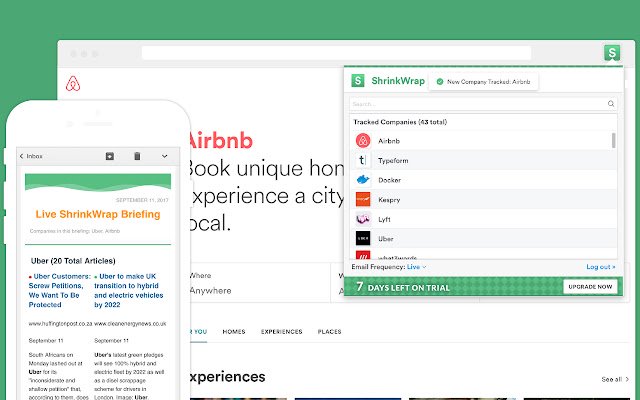640x400 pixels.
Task: Click the See all link beside Experiences
Action: tap(615, 379)
